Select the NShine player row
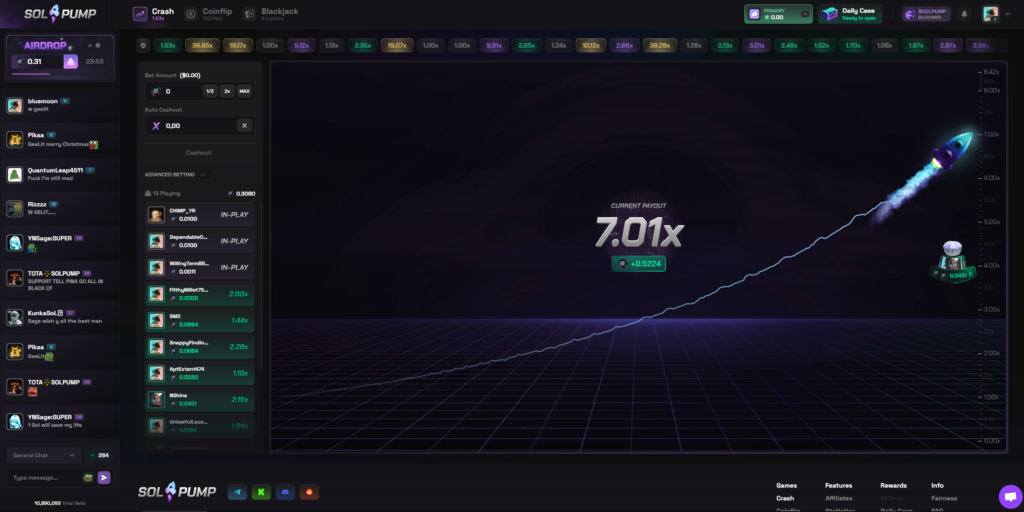The height and width of the screenshot is (512, 1024). tap(199, 400)
